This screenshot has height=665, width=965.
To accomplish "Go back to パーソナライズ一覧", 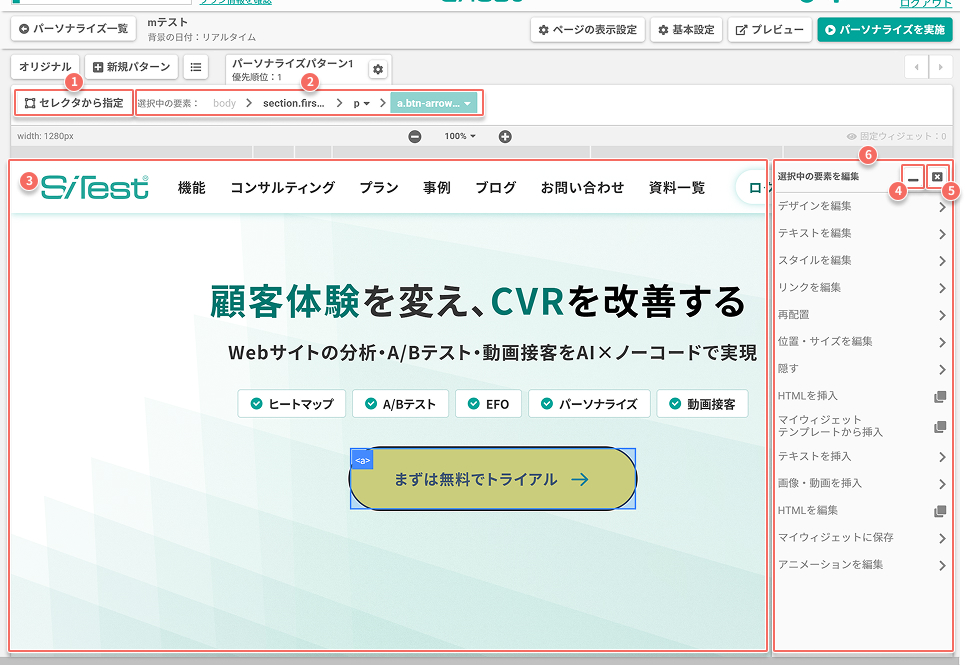I will point(73,29).
